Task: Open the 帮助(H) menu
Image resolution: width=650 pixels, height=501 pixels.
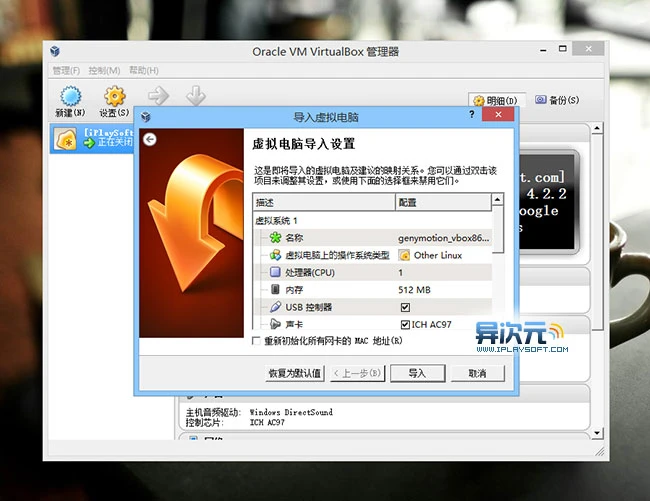Action: click(143, 71)
